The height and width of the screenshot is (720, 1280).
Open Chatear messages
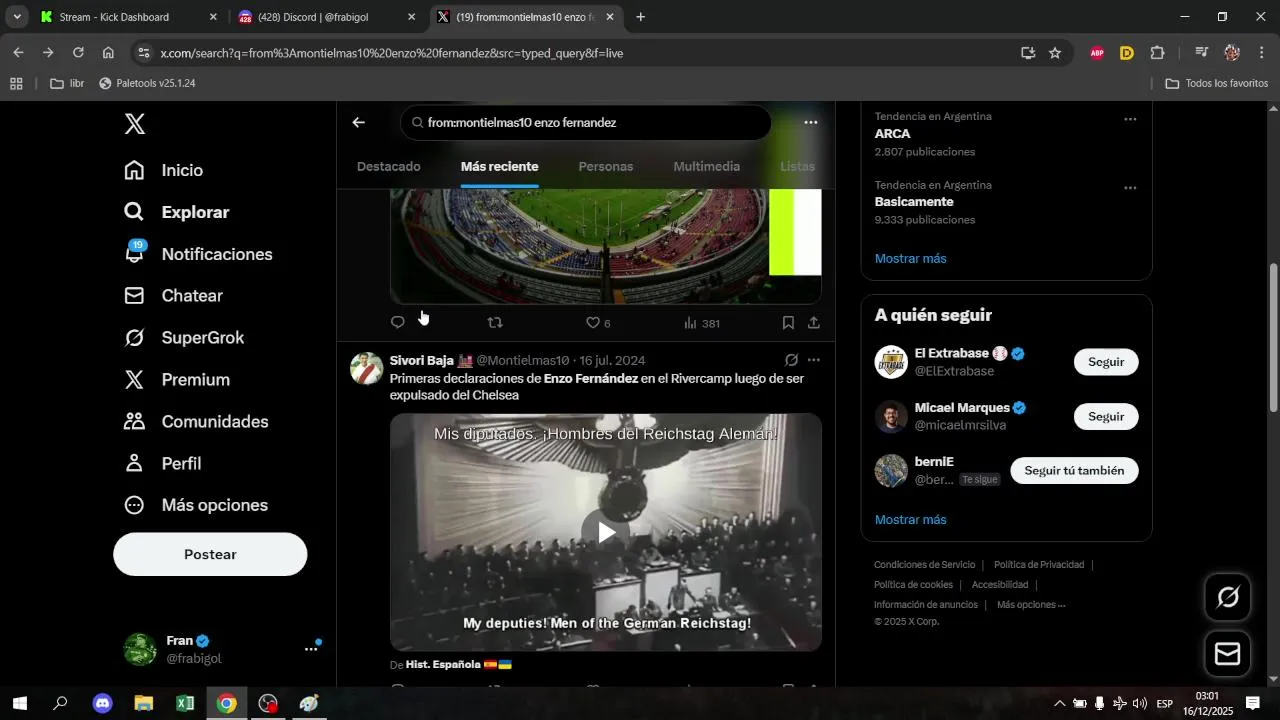click(x=173, y=296)
